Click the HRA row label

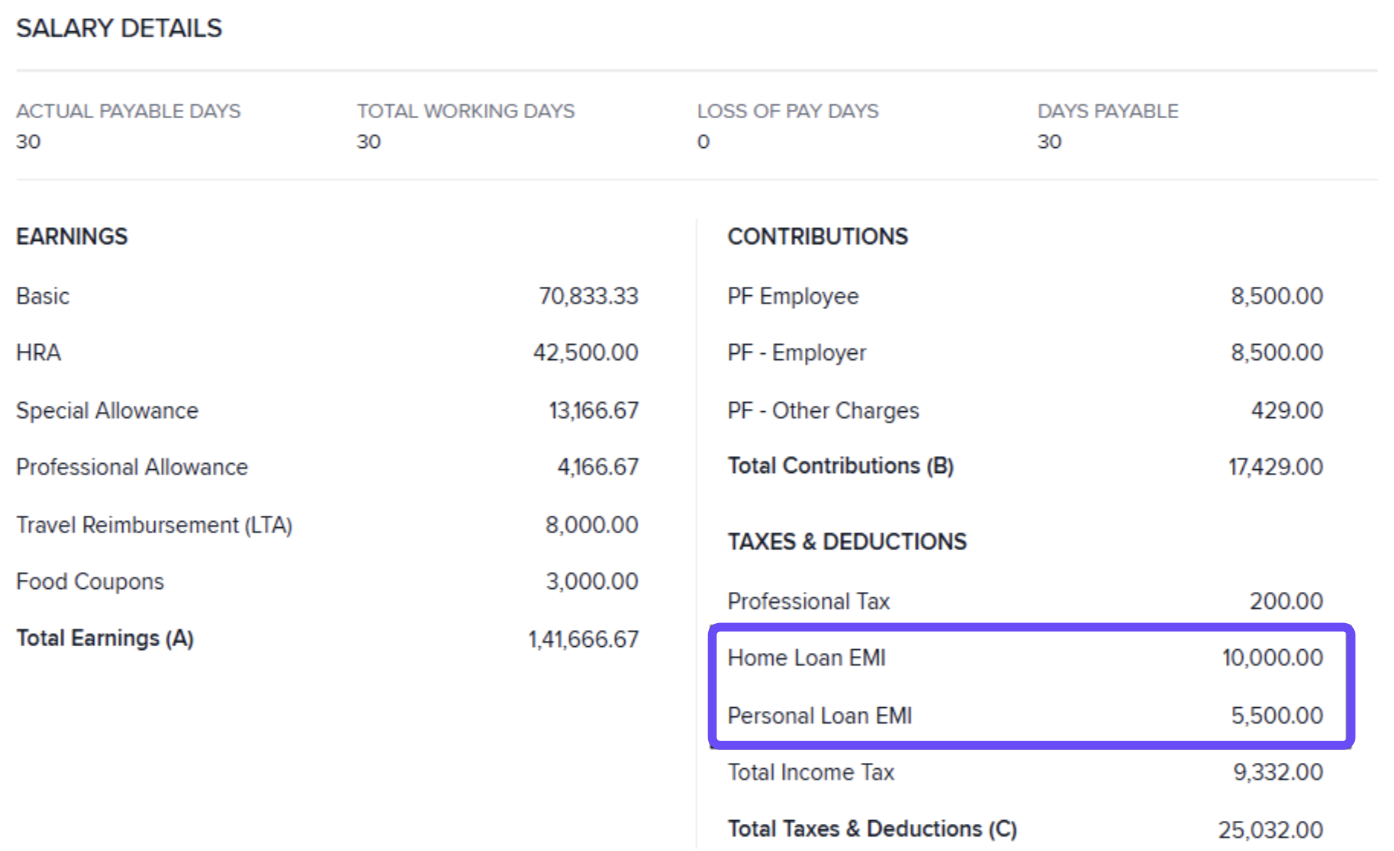[x=38, y=353]
